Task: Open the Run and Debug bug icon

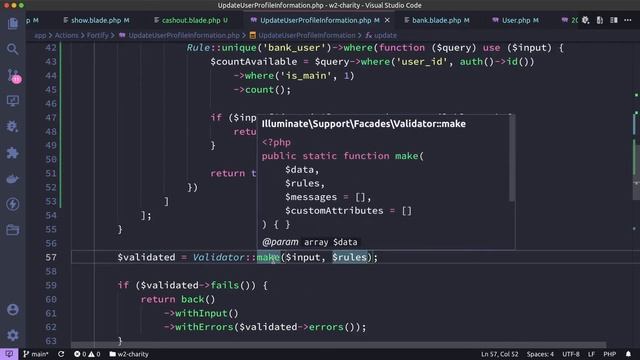Action: pos(13,126)
